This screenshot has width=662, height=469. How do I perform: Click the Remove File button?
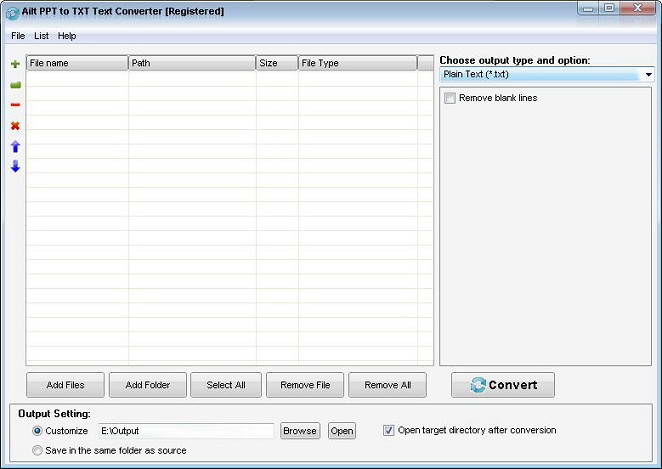point(305,385)
